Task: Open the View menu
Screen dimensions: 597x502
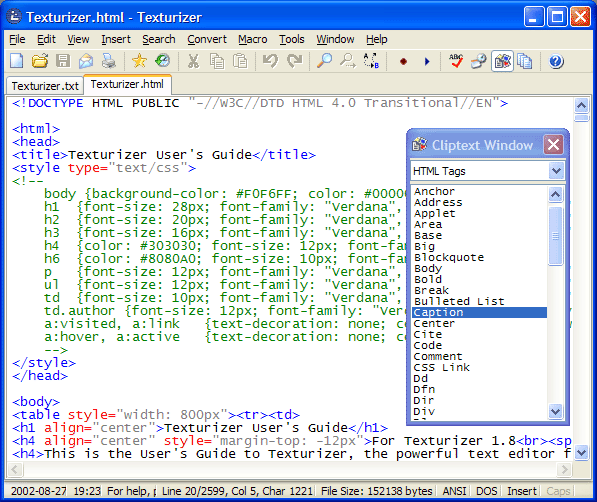Action: pos(78,39)
